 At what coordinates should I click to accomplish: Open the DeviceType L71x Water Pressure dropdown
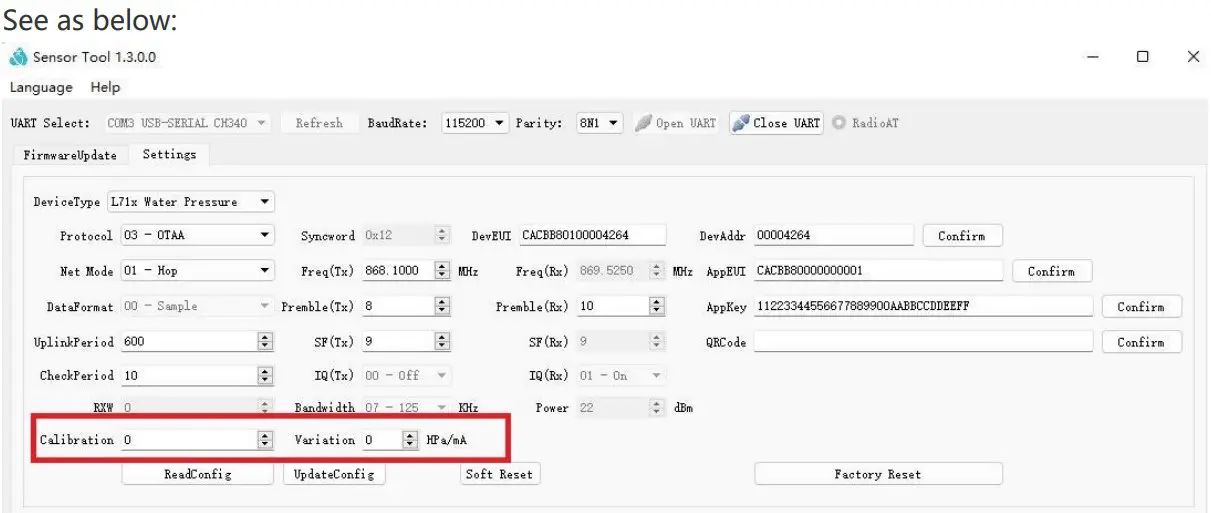tap(190, 202)
